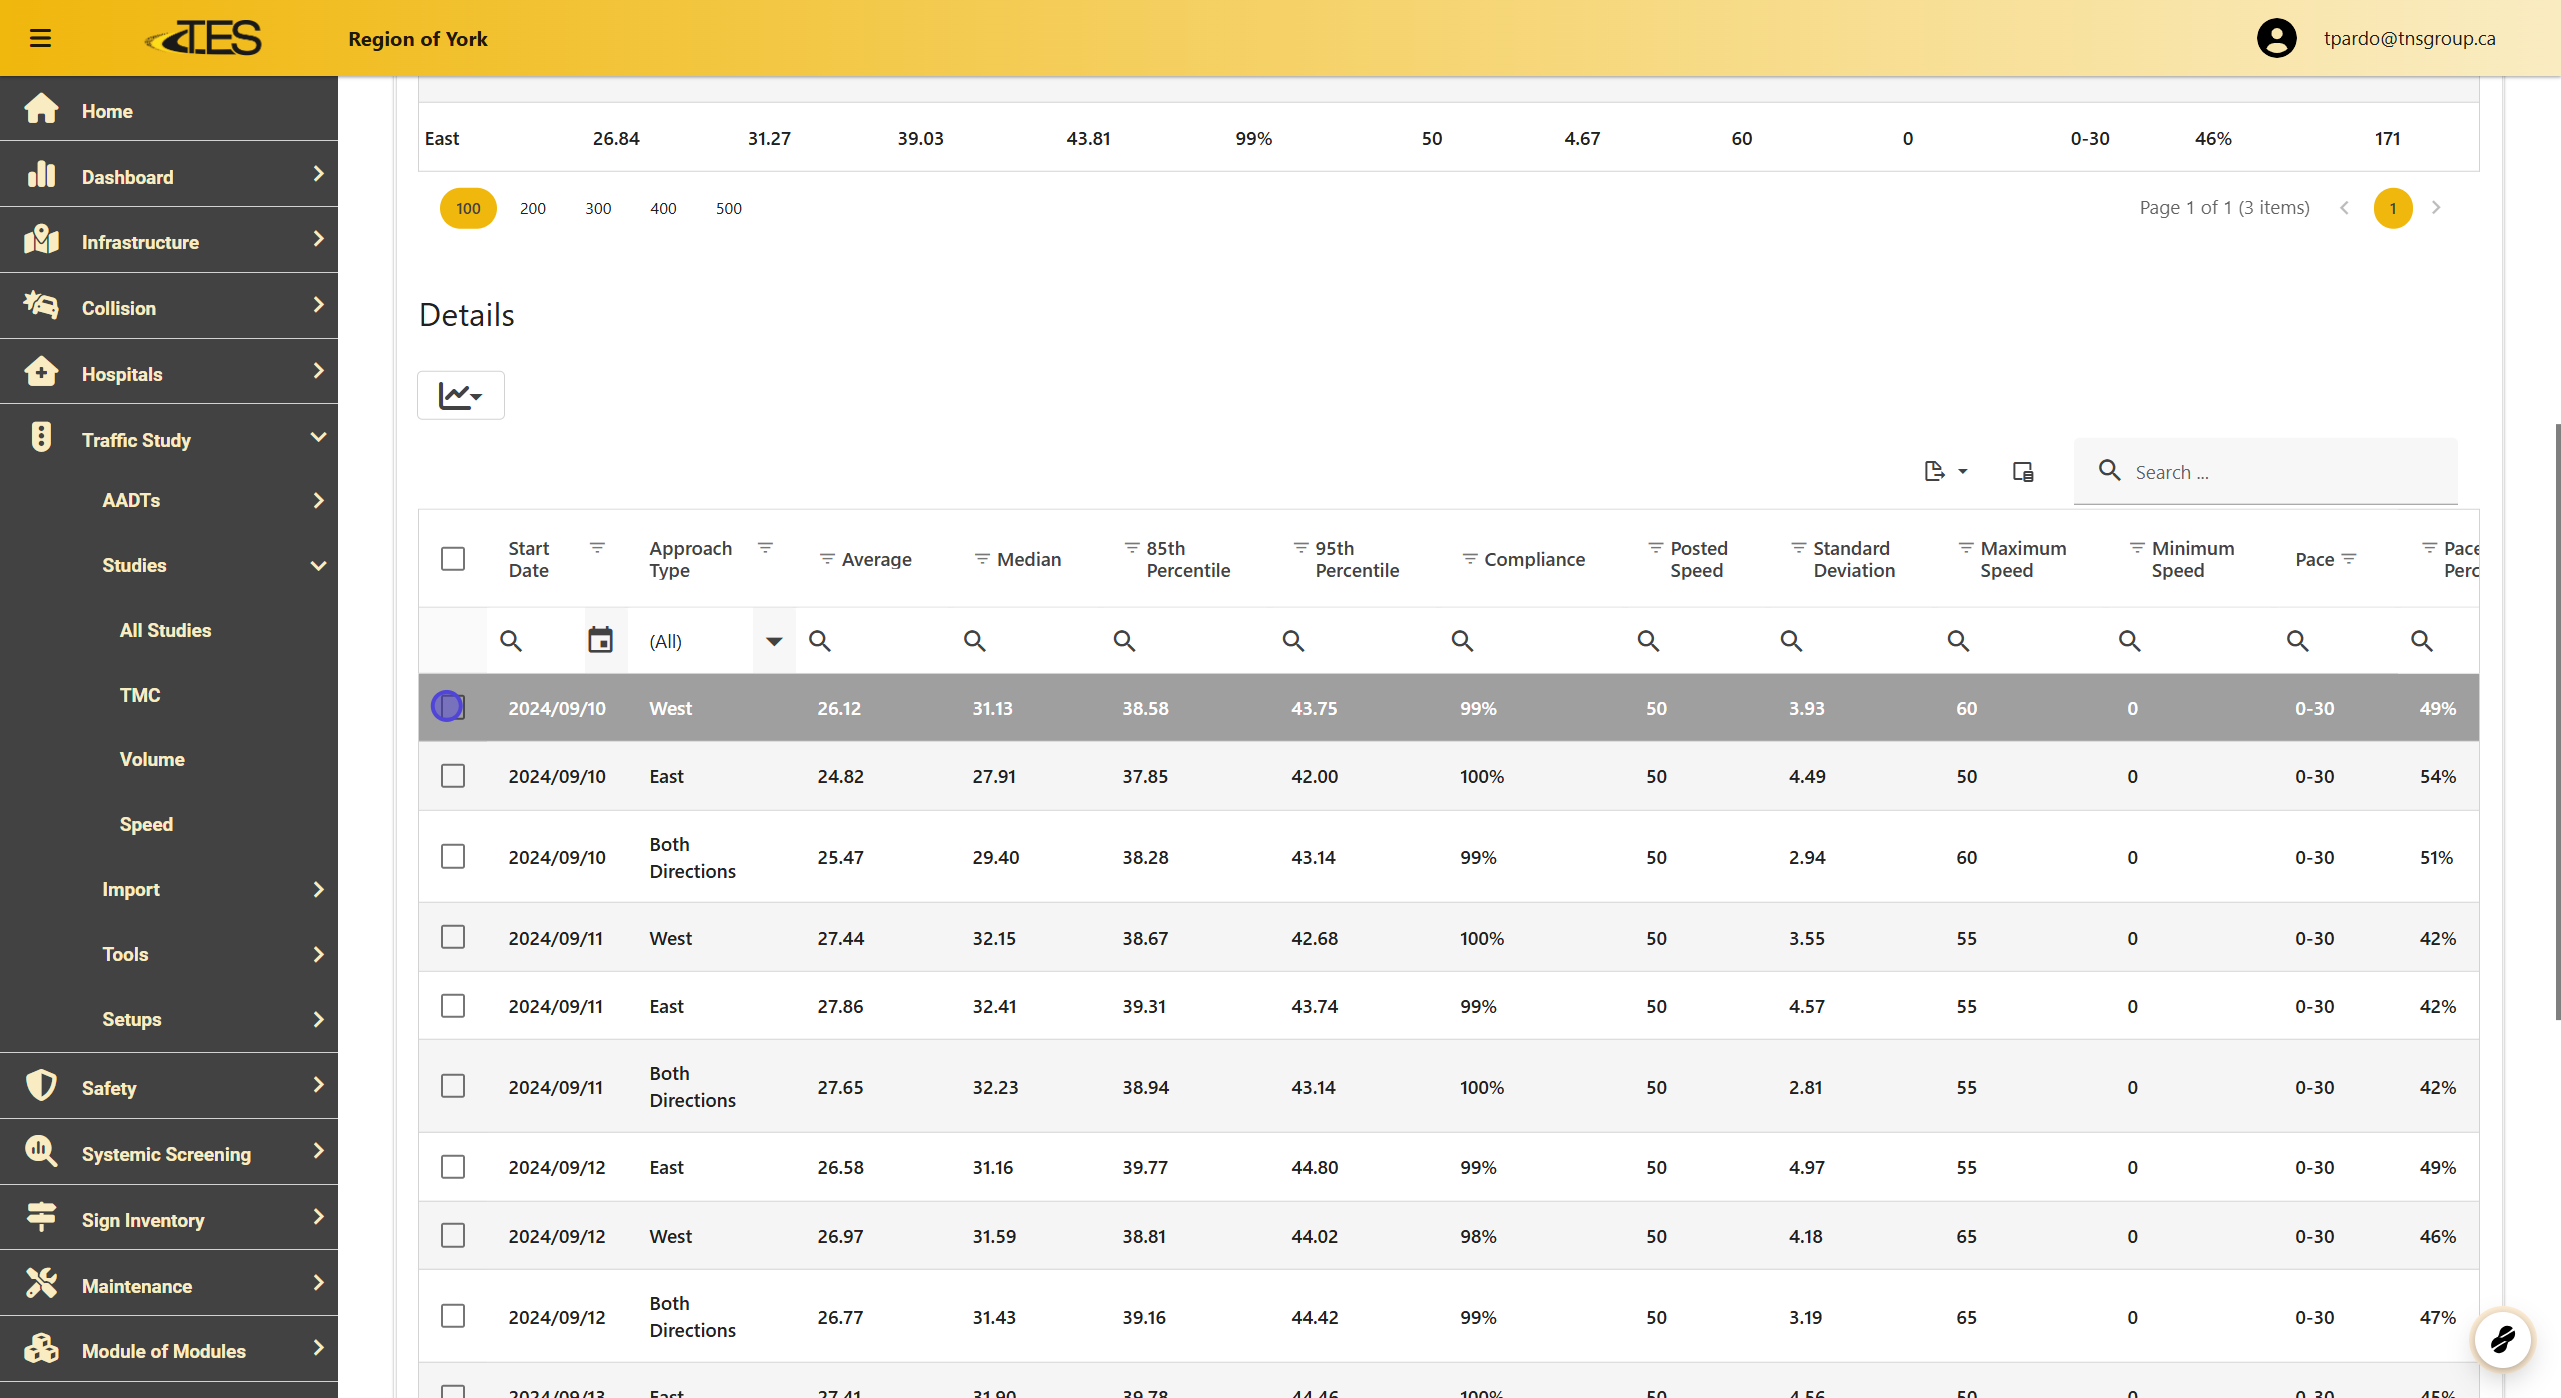Click the floating edit pencil button
The width and height of the screenshot is (2561, 1398).
(x=2502, y=1339)
